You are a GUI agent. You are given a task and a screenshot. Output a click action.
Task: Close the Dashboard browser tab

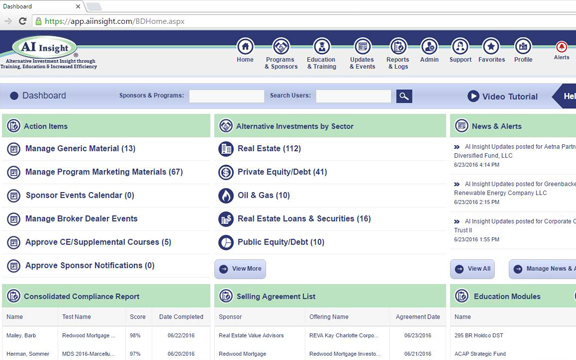tap(78, 6)
